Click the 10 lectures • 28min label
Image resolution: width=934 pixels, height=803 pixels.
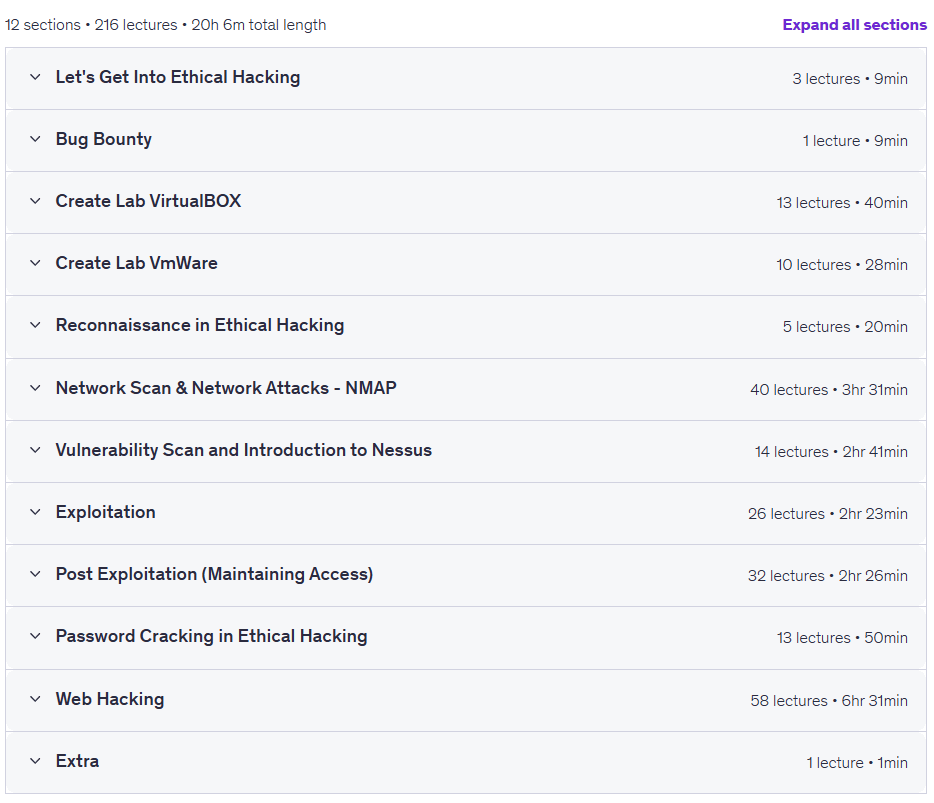[842, 264]
